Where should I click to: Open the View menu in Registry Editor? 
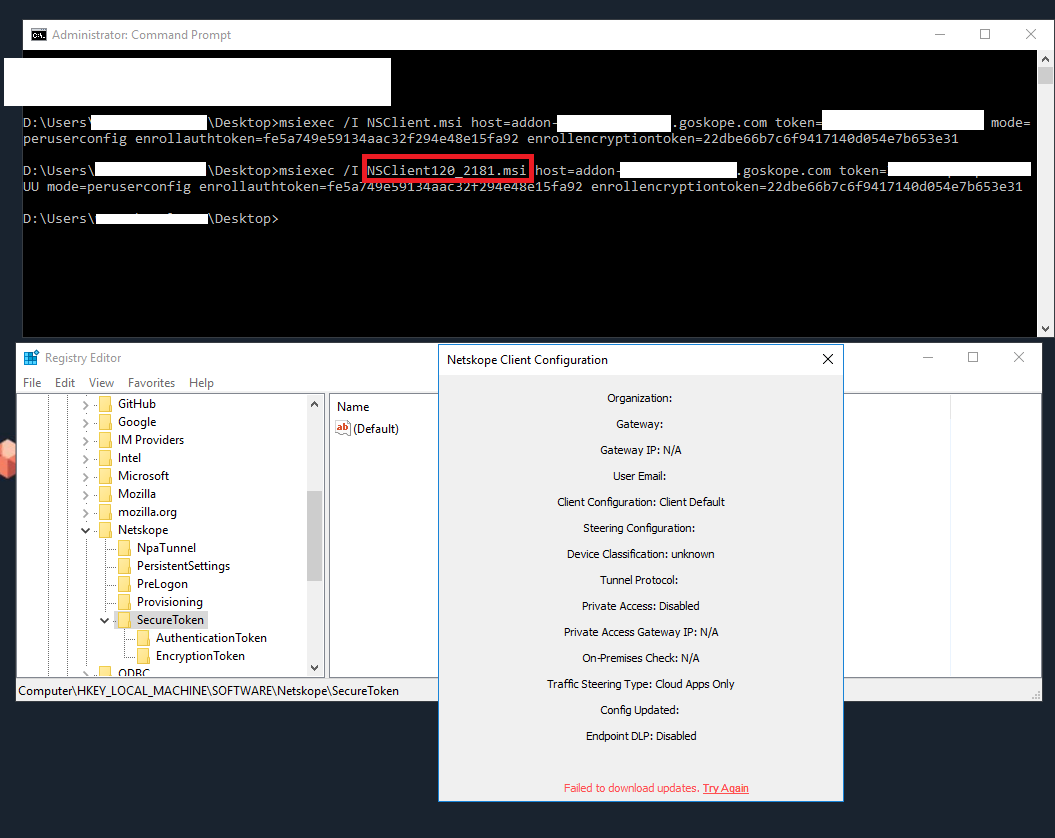101,382
